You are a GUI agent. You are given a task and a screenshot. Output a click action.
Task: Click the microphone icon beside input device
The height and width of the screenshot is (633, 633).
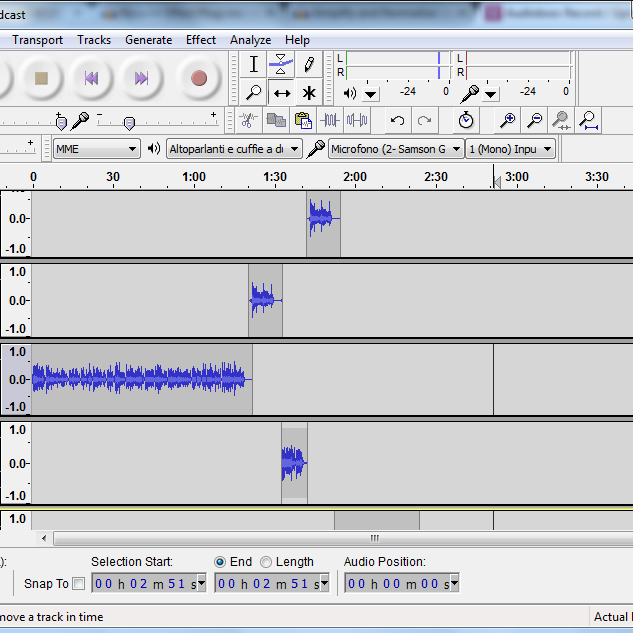[316, 149]
